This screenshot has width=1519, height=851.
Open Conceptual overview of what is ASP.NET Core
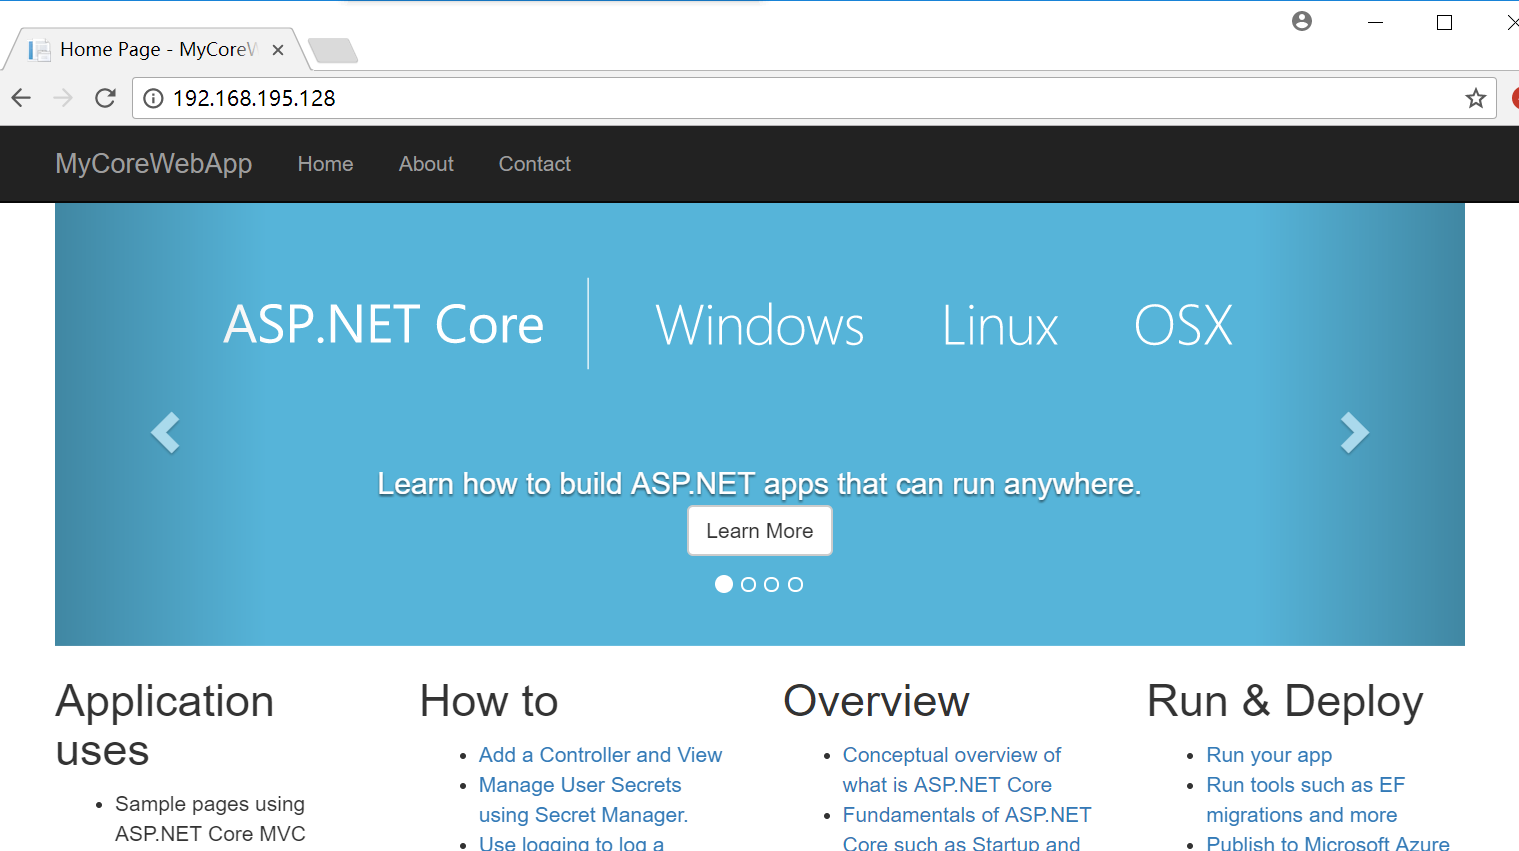[x=951, y=770]
